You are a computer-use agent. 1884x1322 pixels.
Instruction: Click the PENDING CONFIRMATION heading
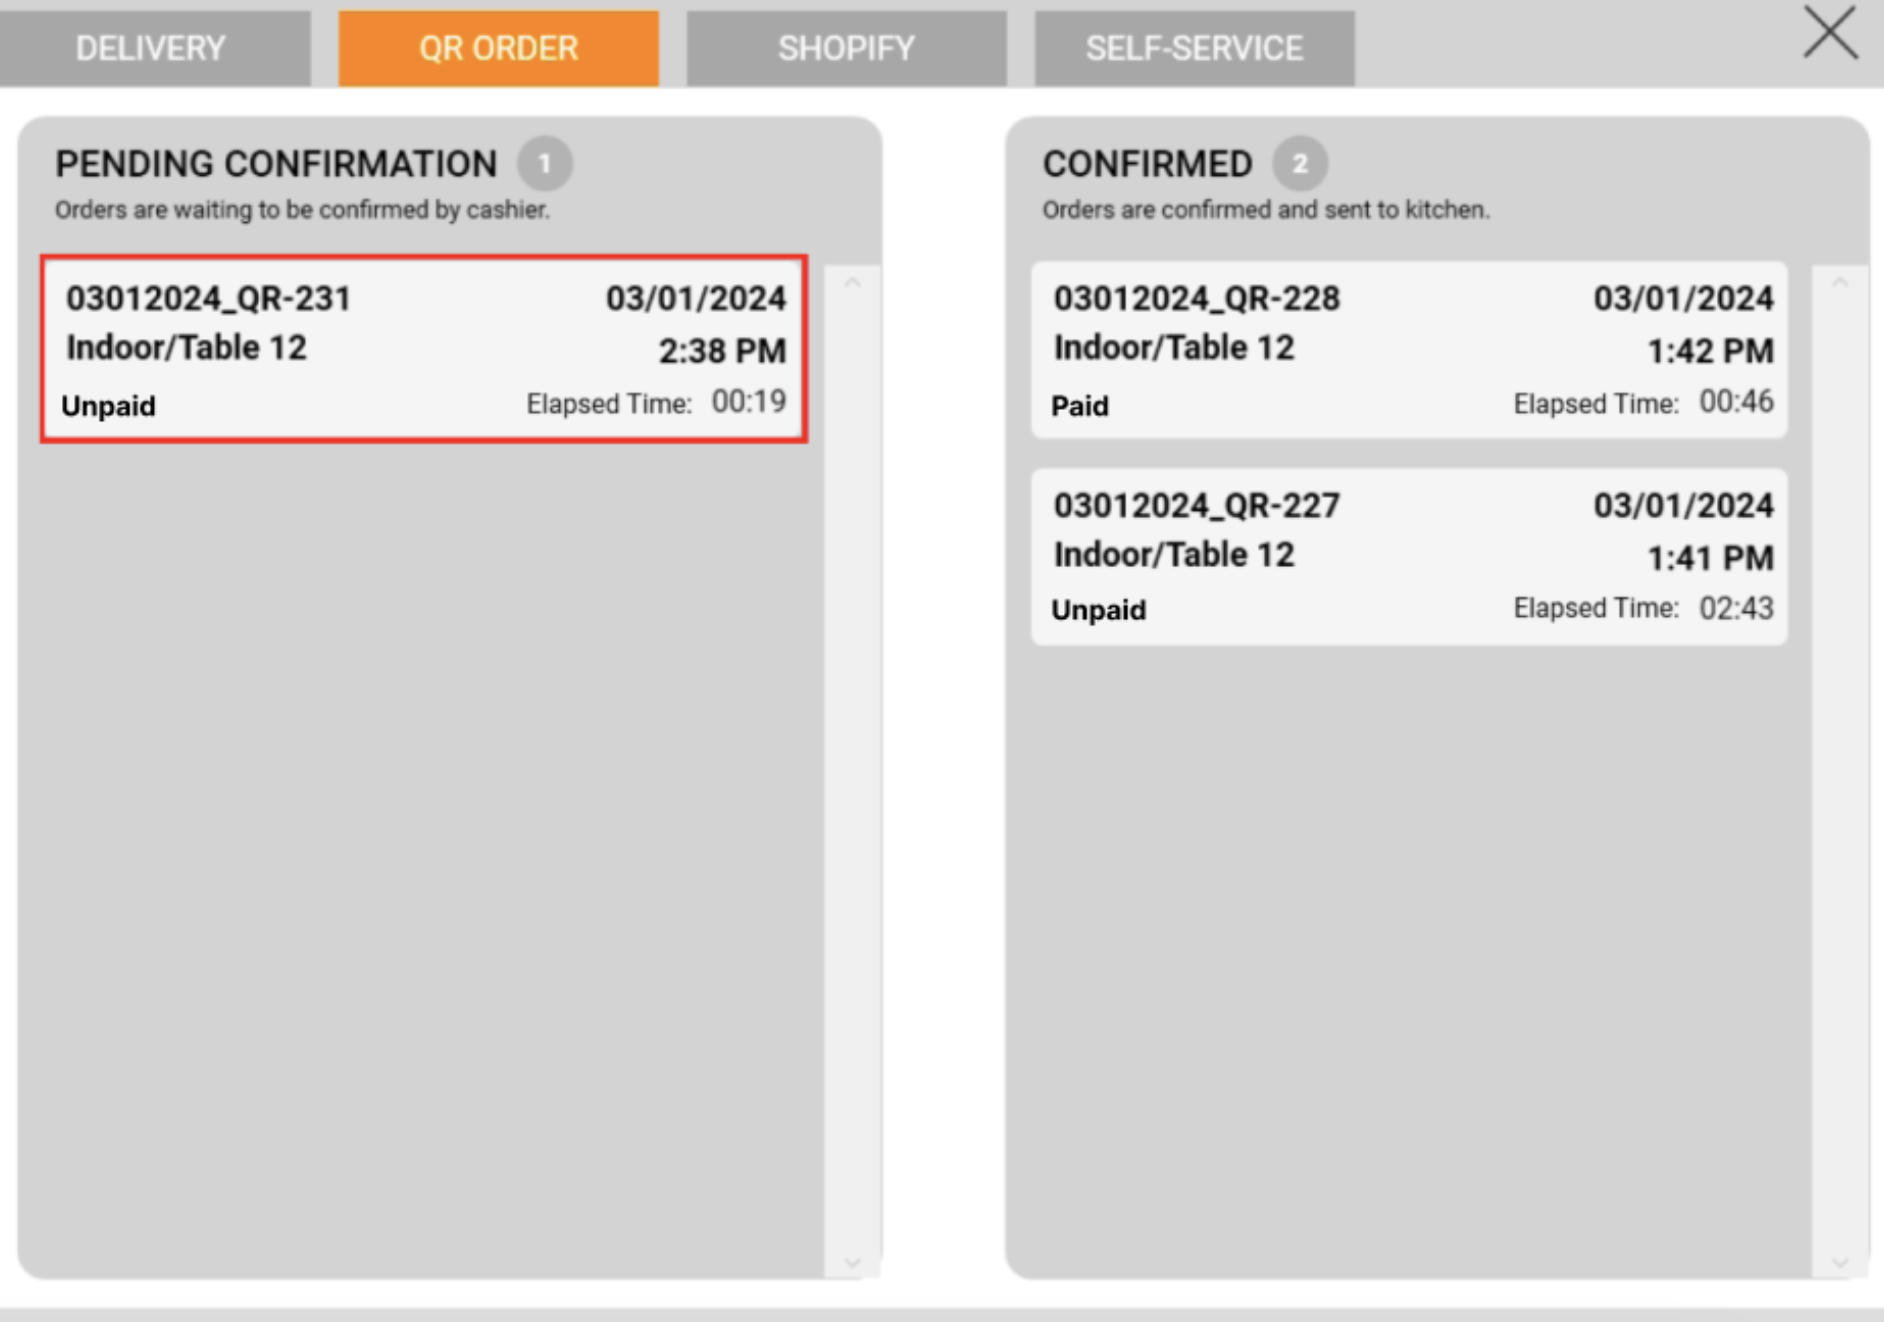tap(276, 164)
